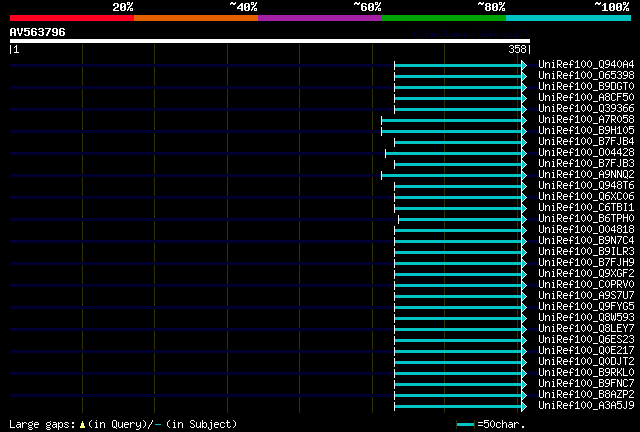The width and height of the screenshot is (640, 432).
Task: Click the yellow query gap marker in legend
Action: tap(82, 425)
